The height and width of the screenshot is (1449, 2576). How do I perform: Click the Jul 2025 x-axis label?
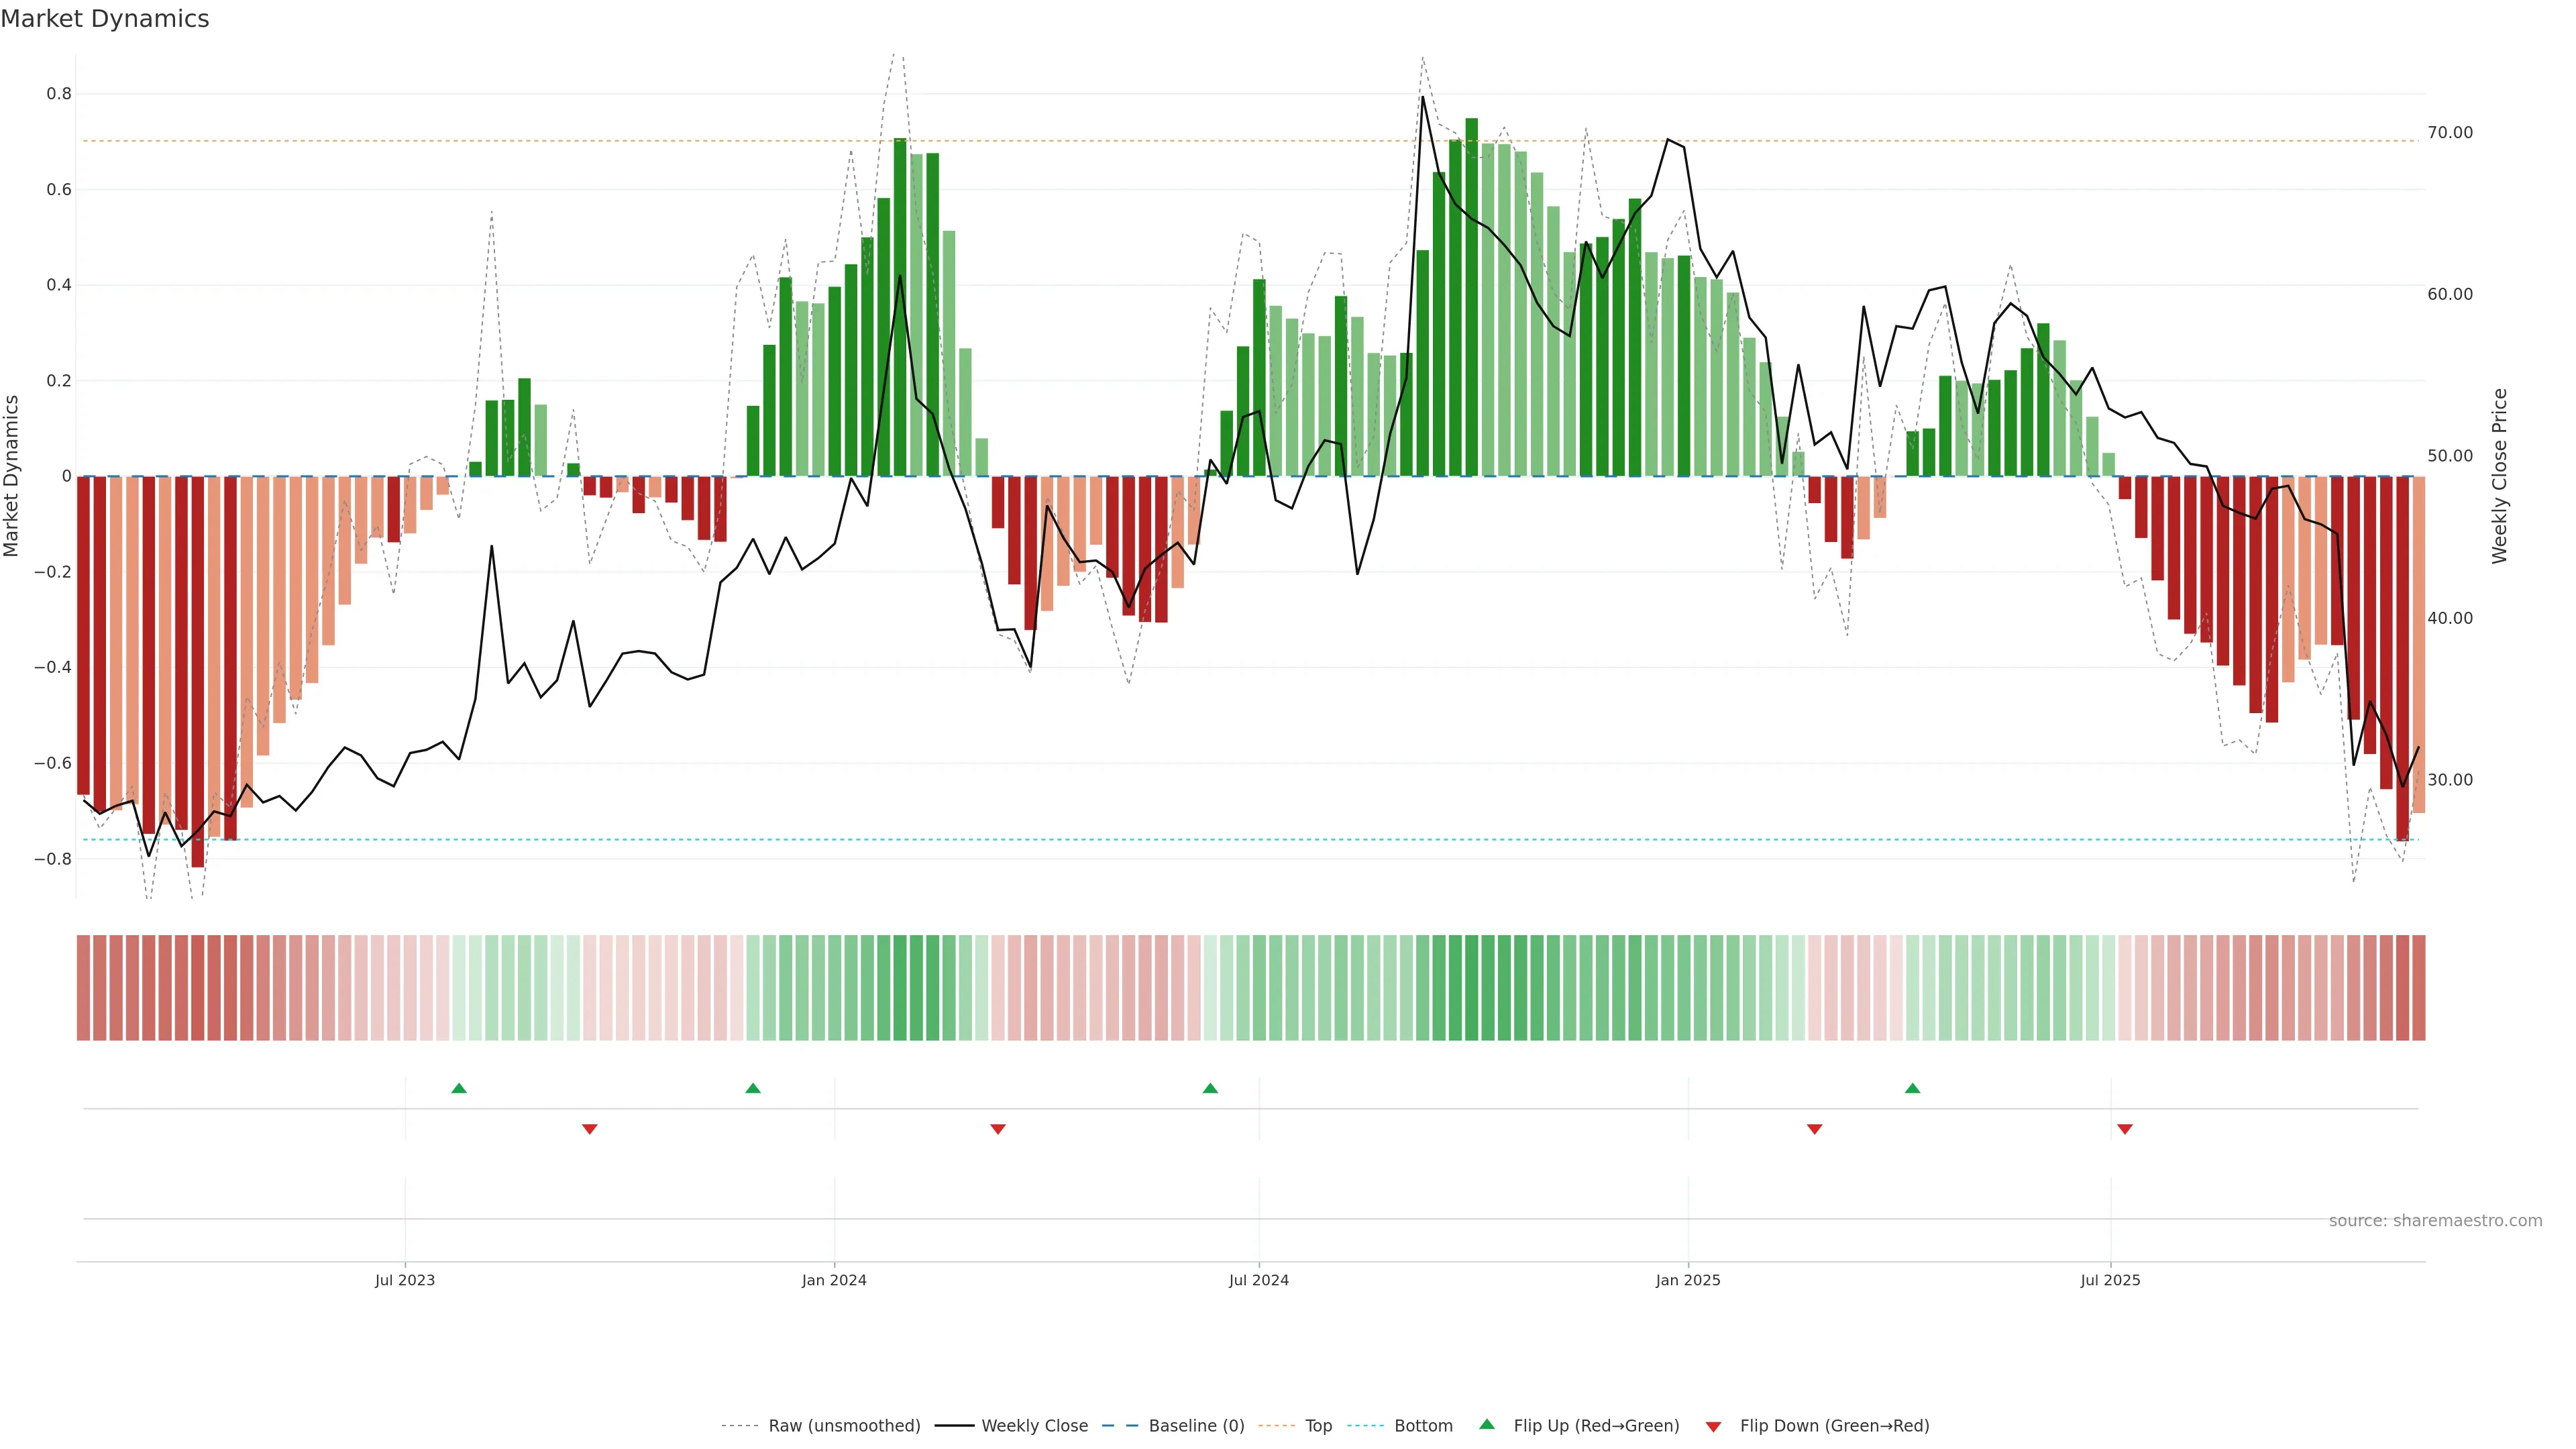pyautogui.click(x=2110, y=1280)
